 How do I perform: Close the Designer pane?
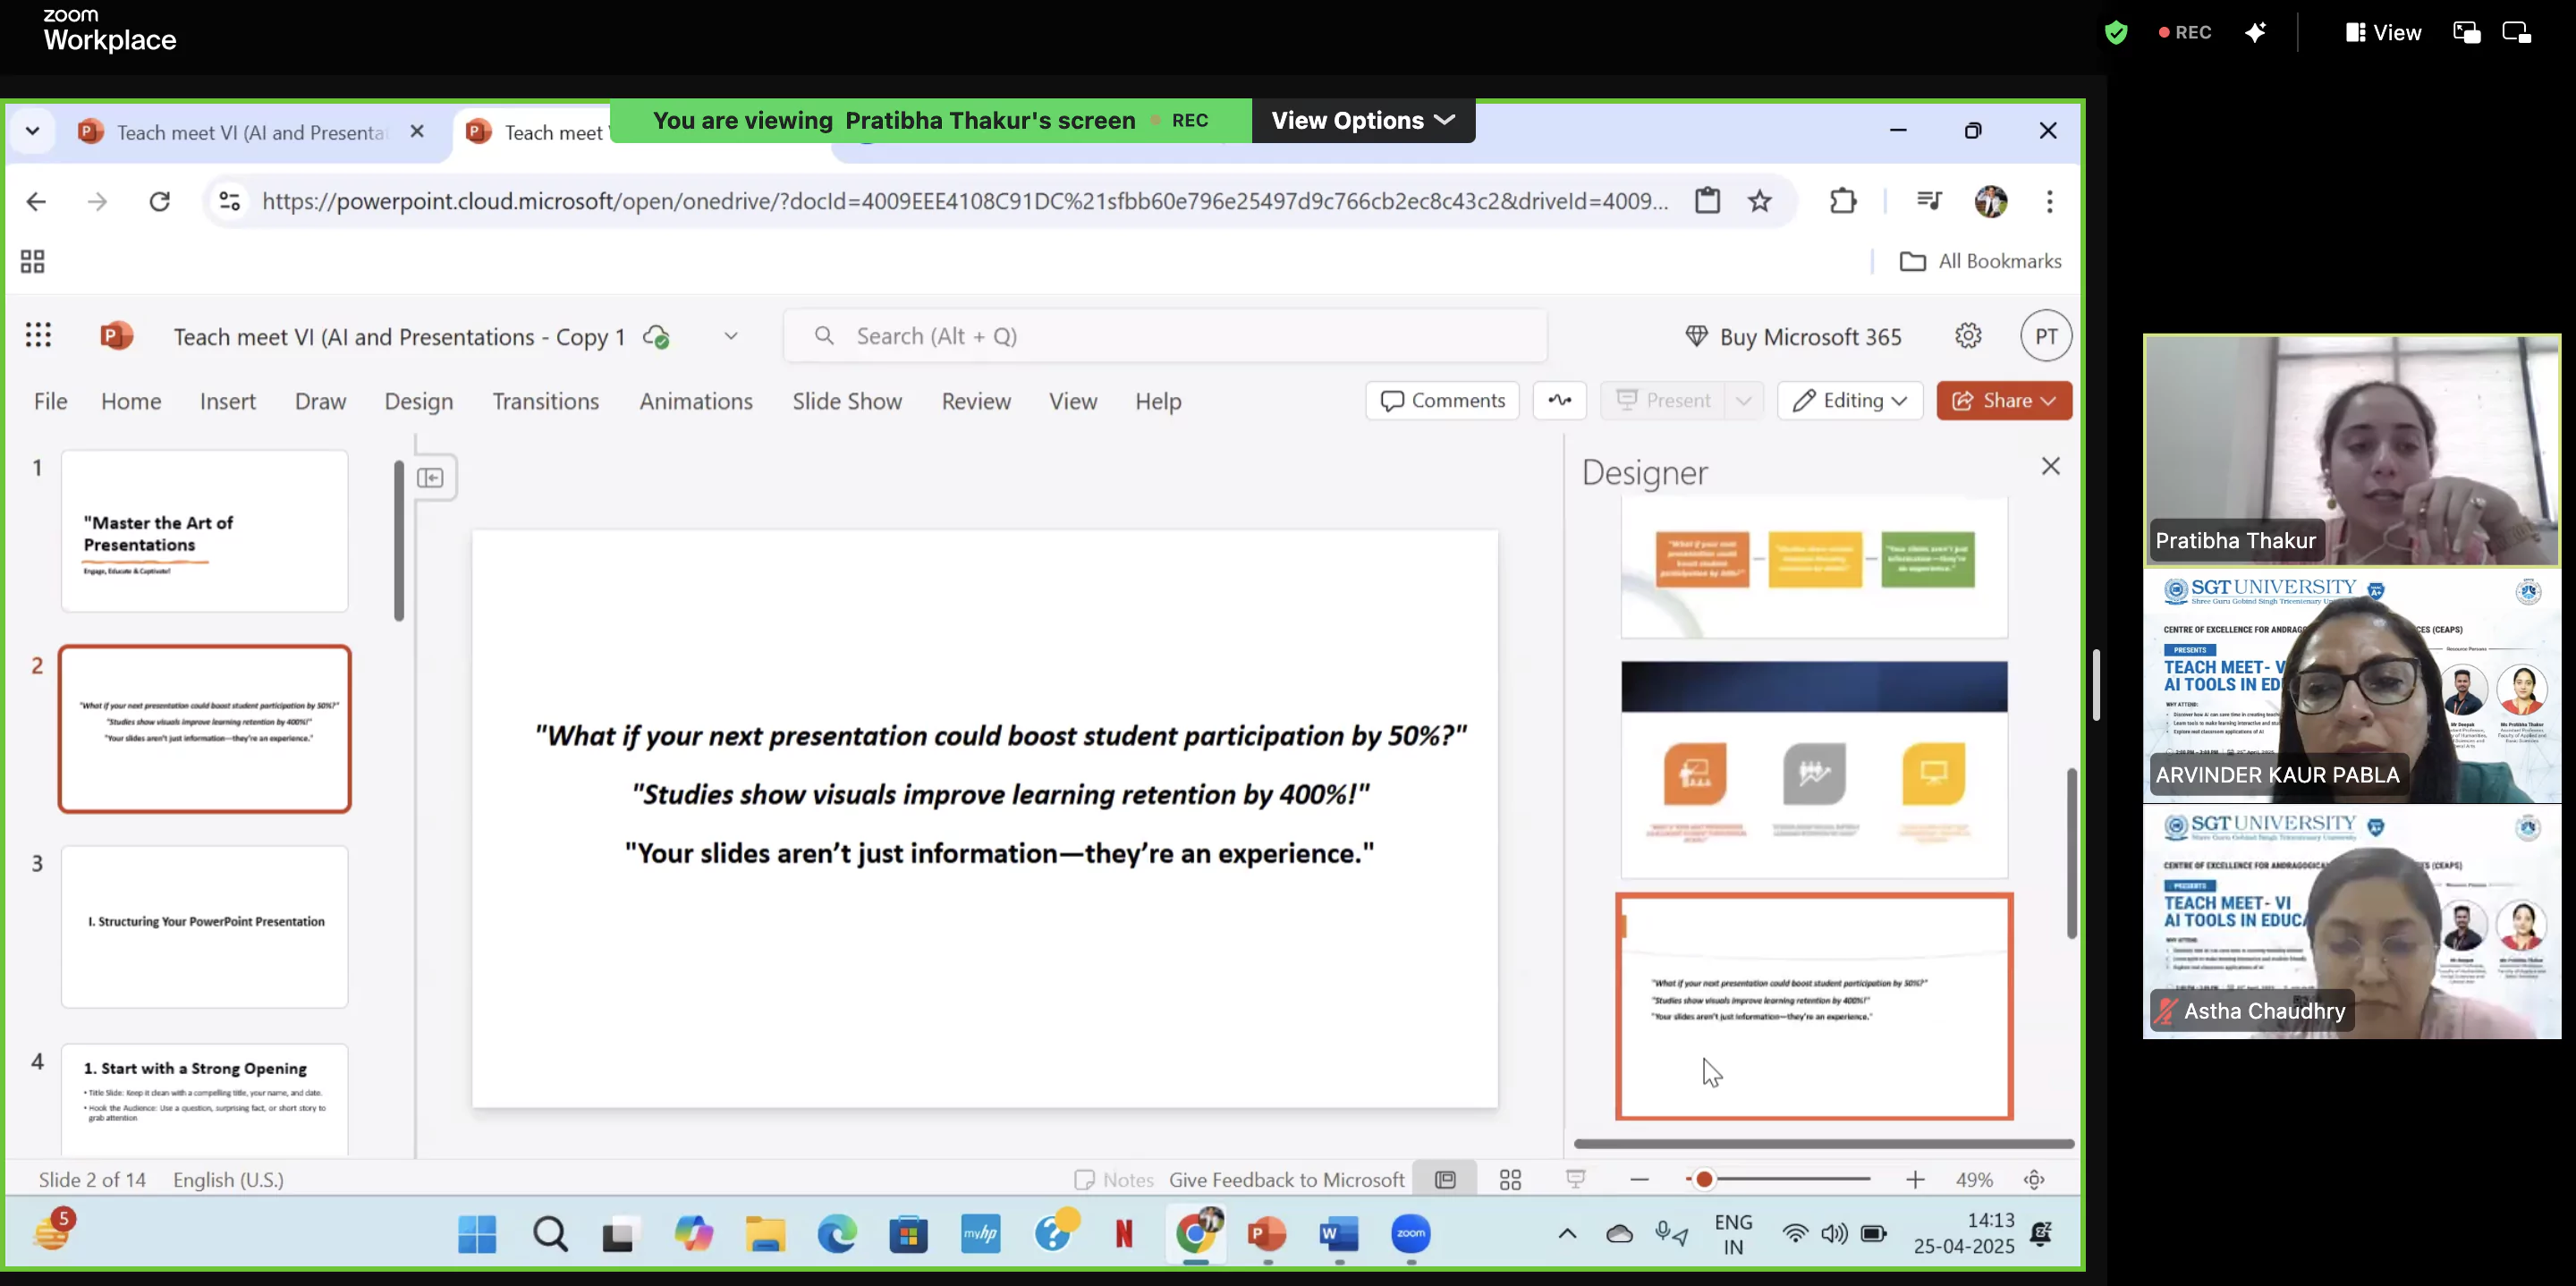click(2050, 466)
